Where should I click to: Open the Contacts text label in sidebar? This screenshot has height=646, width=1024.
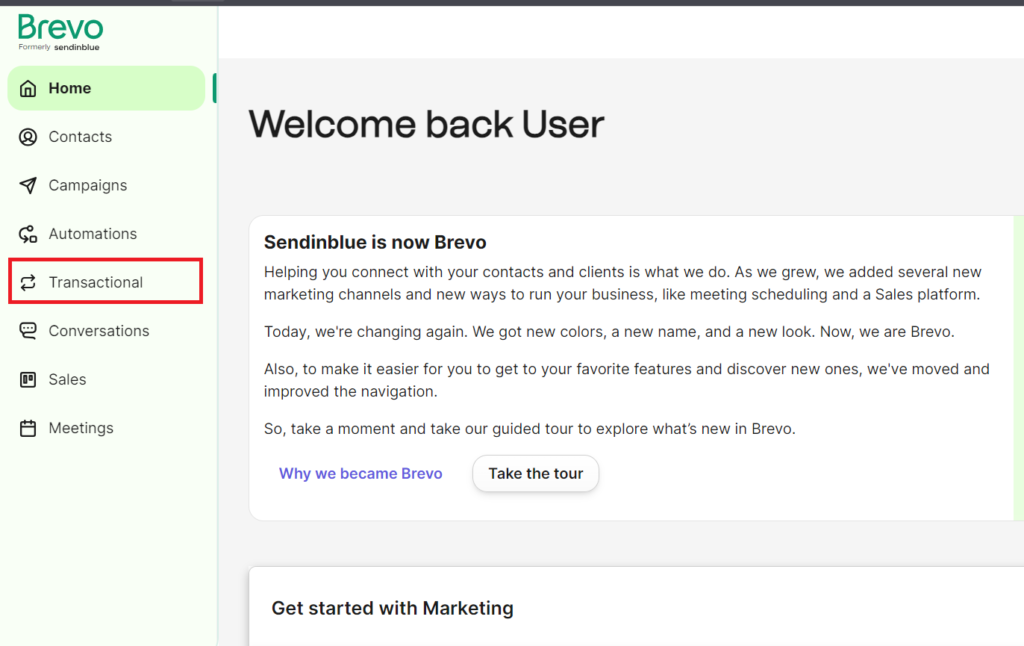(x=80, y=137)
